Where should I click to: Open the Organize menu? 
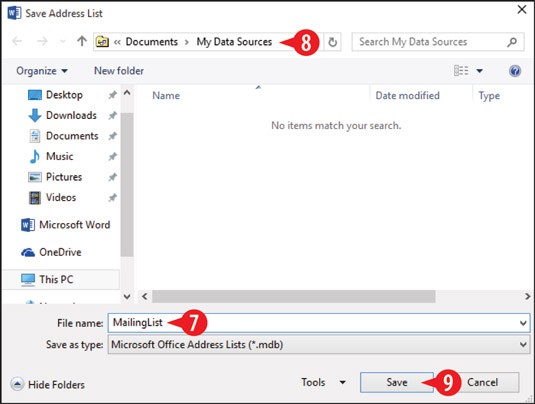[x=42, y=71]
